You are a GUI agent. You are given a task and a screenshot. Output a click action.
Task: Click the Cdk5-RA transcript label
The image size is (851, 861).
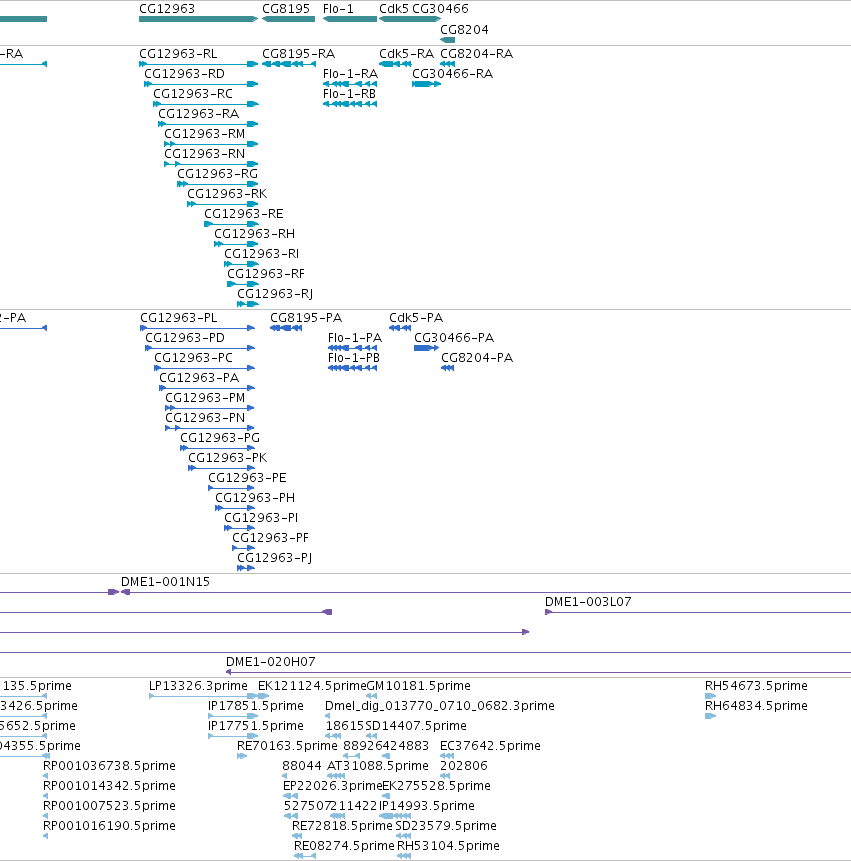tap(406, 54)
